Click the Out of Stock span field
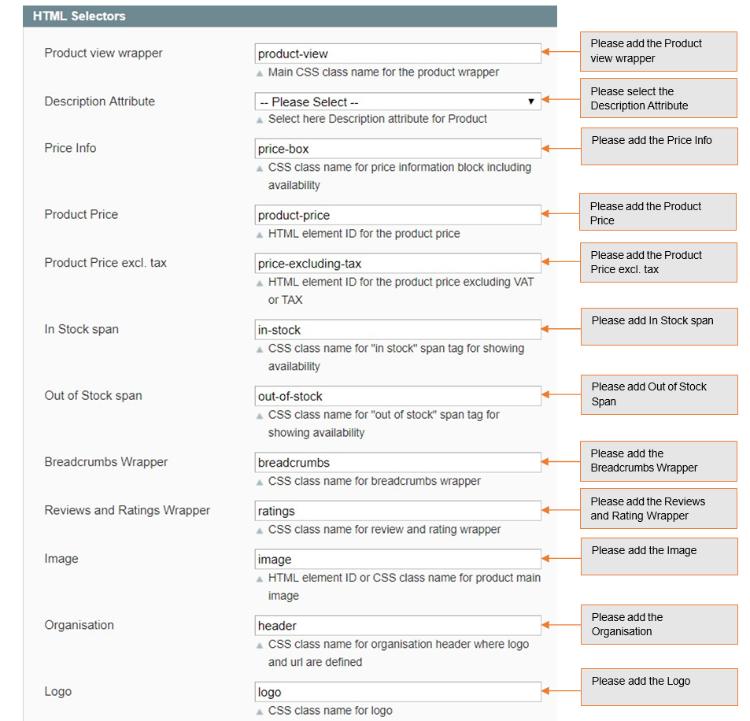This screenshot has height=721, width=750. click(x=397, y=396)
